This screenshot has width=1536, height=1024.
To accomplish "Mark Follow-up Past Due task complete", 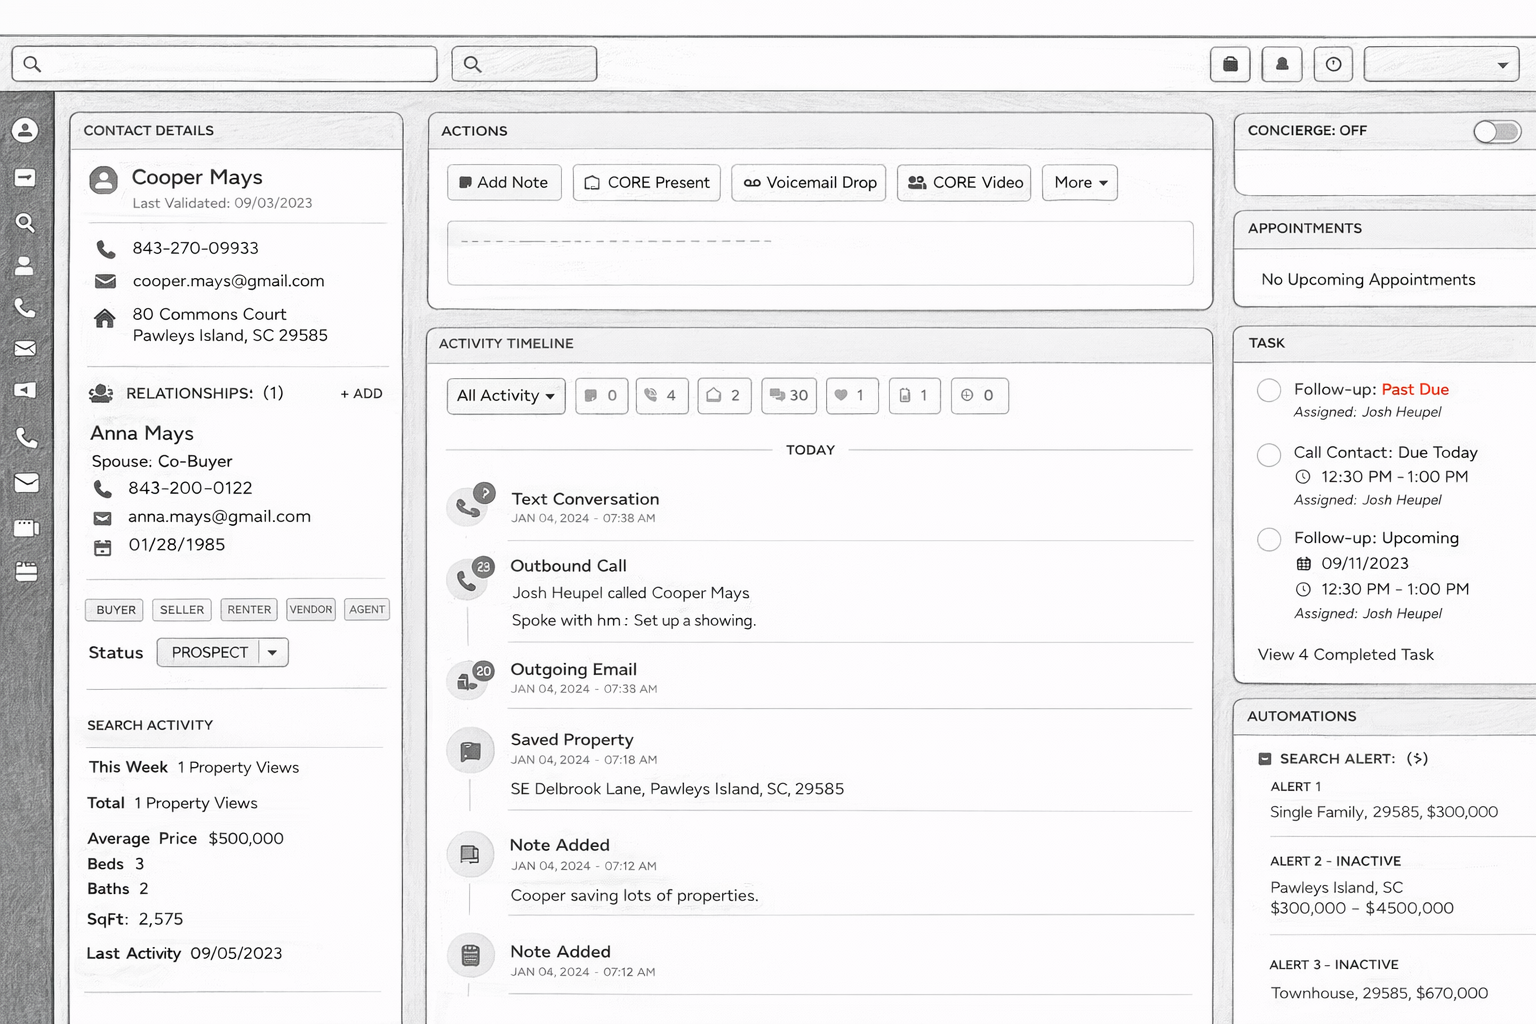I will pyautogui.click(x=1269, y=390).
